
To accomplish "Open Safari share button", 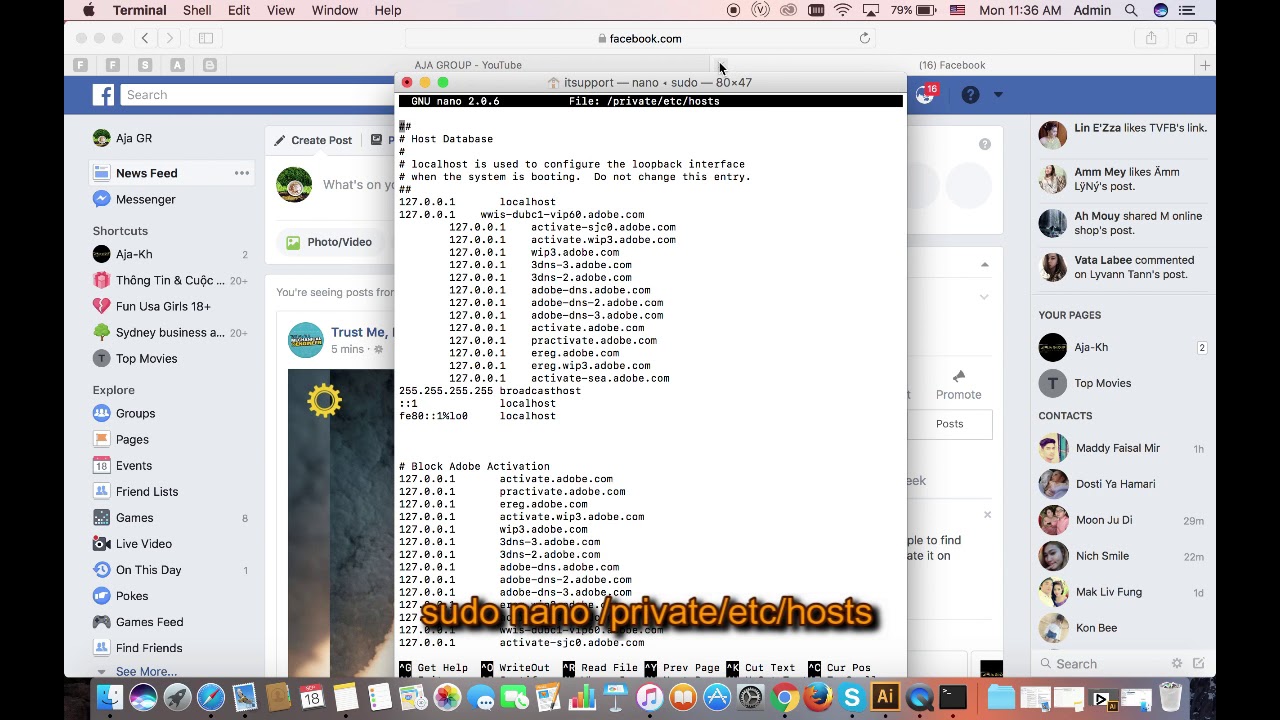I will coord(1151,38).
